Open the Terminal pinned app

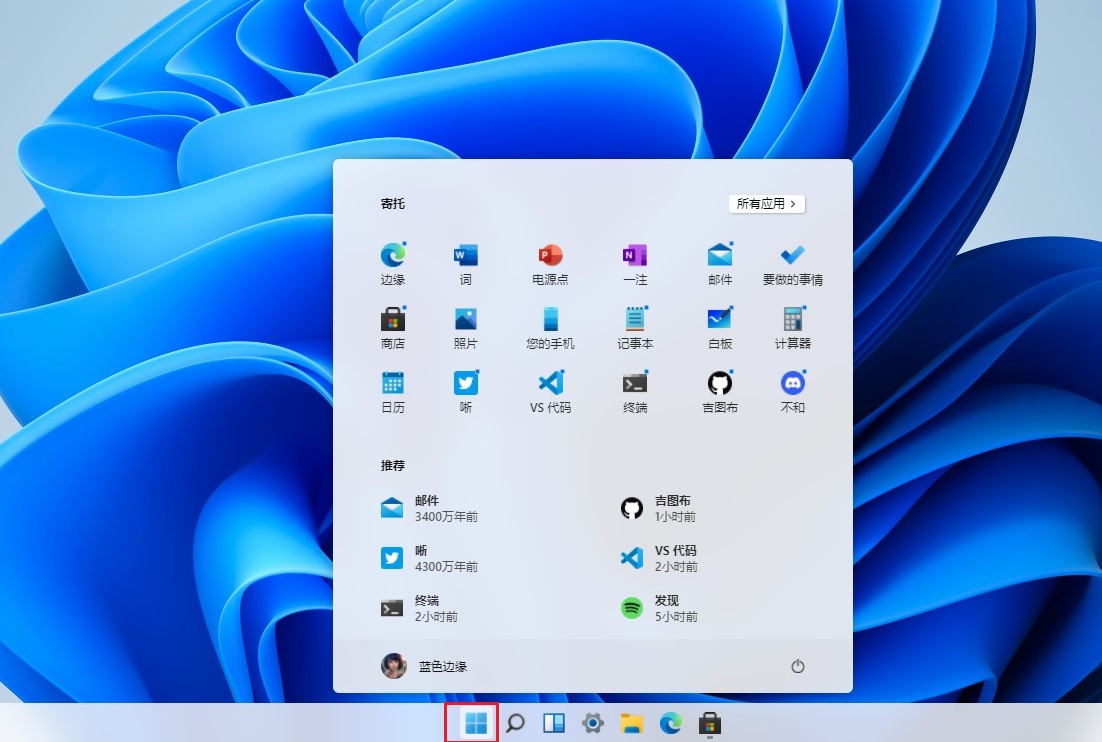coord(635,390)
